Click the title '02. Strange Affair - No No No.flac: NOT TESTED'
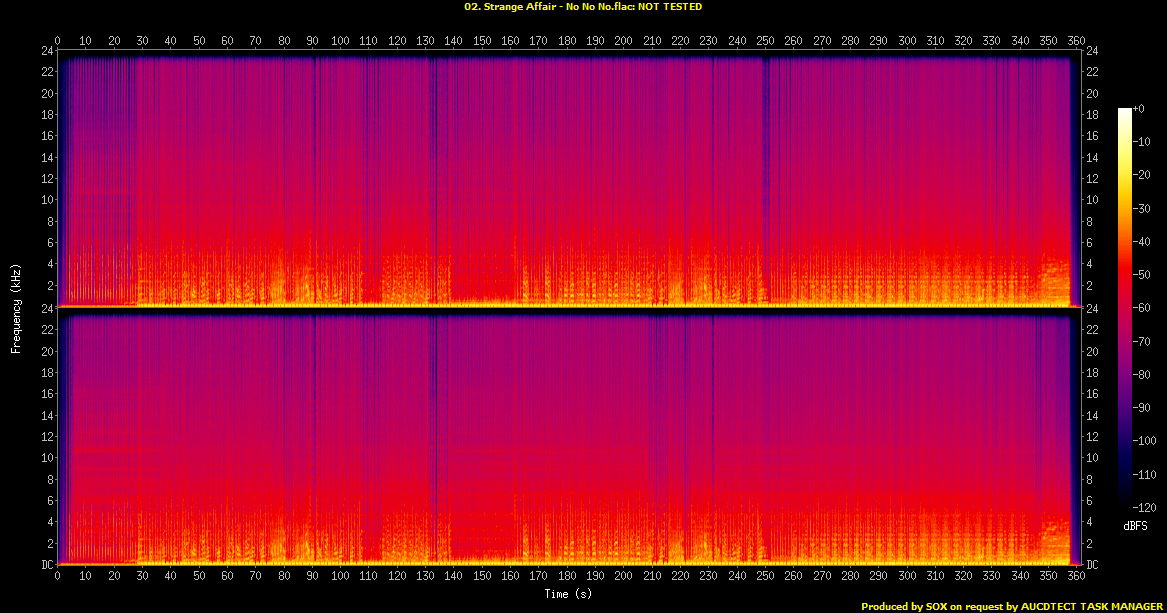The image size is (1167, 613). 583,7
